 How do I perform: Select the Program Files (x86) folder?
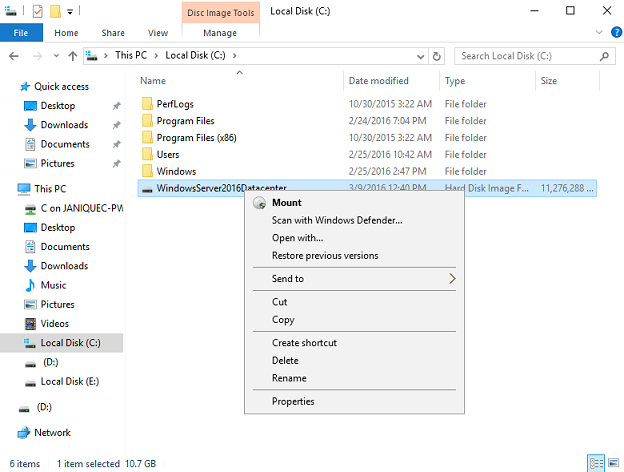[196, 138]
